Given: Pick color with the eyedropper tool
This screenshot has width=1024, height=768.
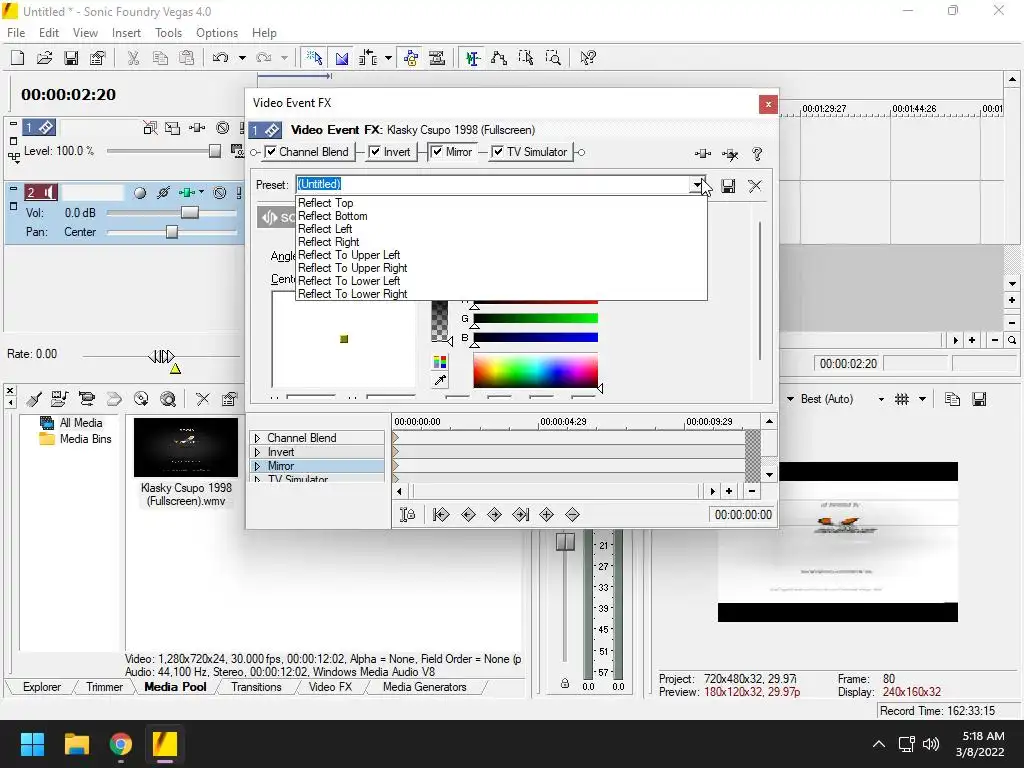Looking at the screenshot, I should [x=440, y=380].
